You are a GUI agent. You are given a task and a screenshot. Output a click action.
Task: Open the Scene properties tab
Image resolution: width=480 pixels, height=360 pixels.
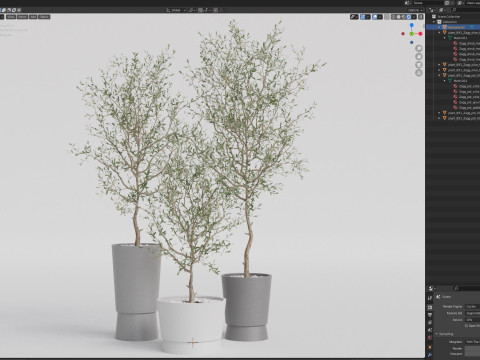[x=430, y=330]
